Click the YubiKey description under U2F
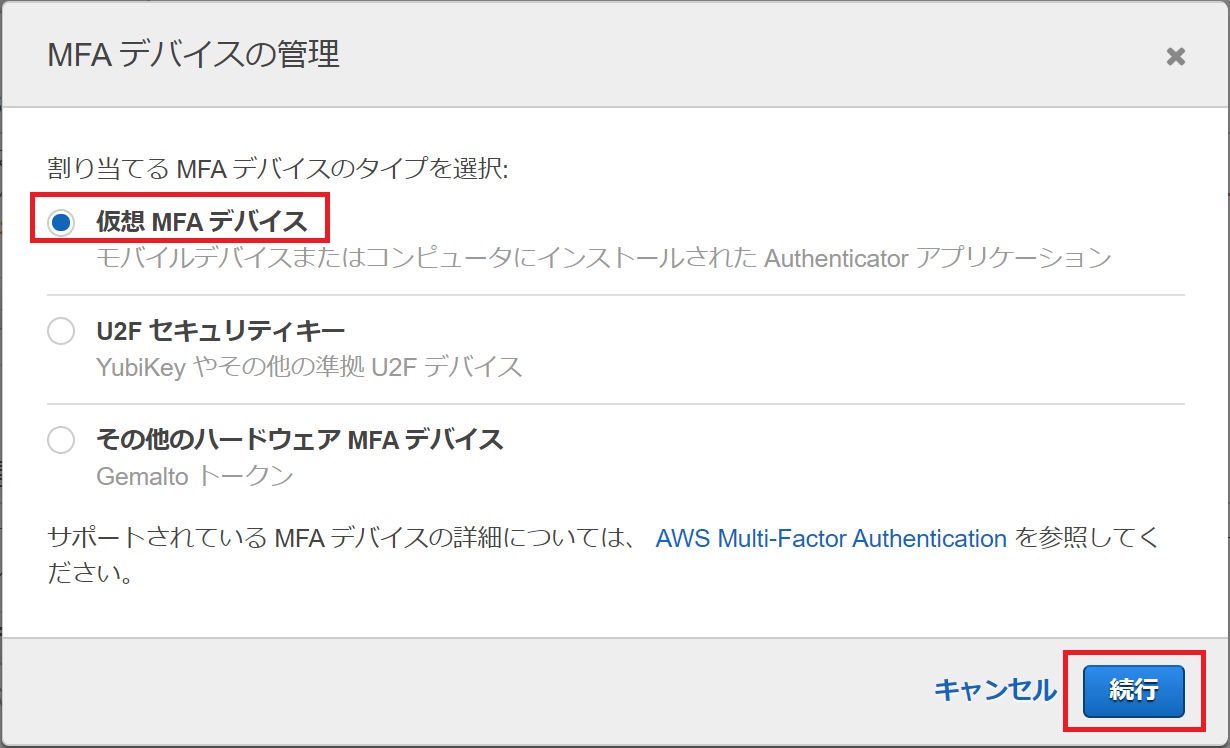 [141, 367]
